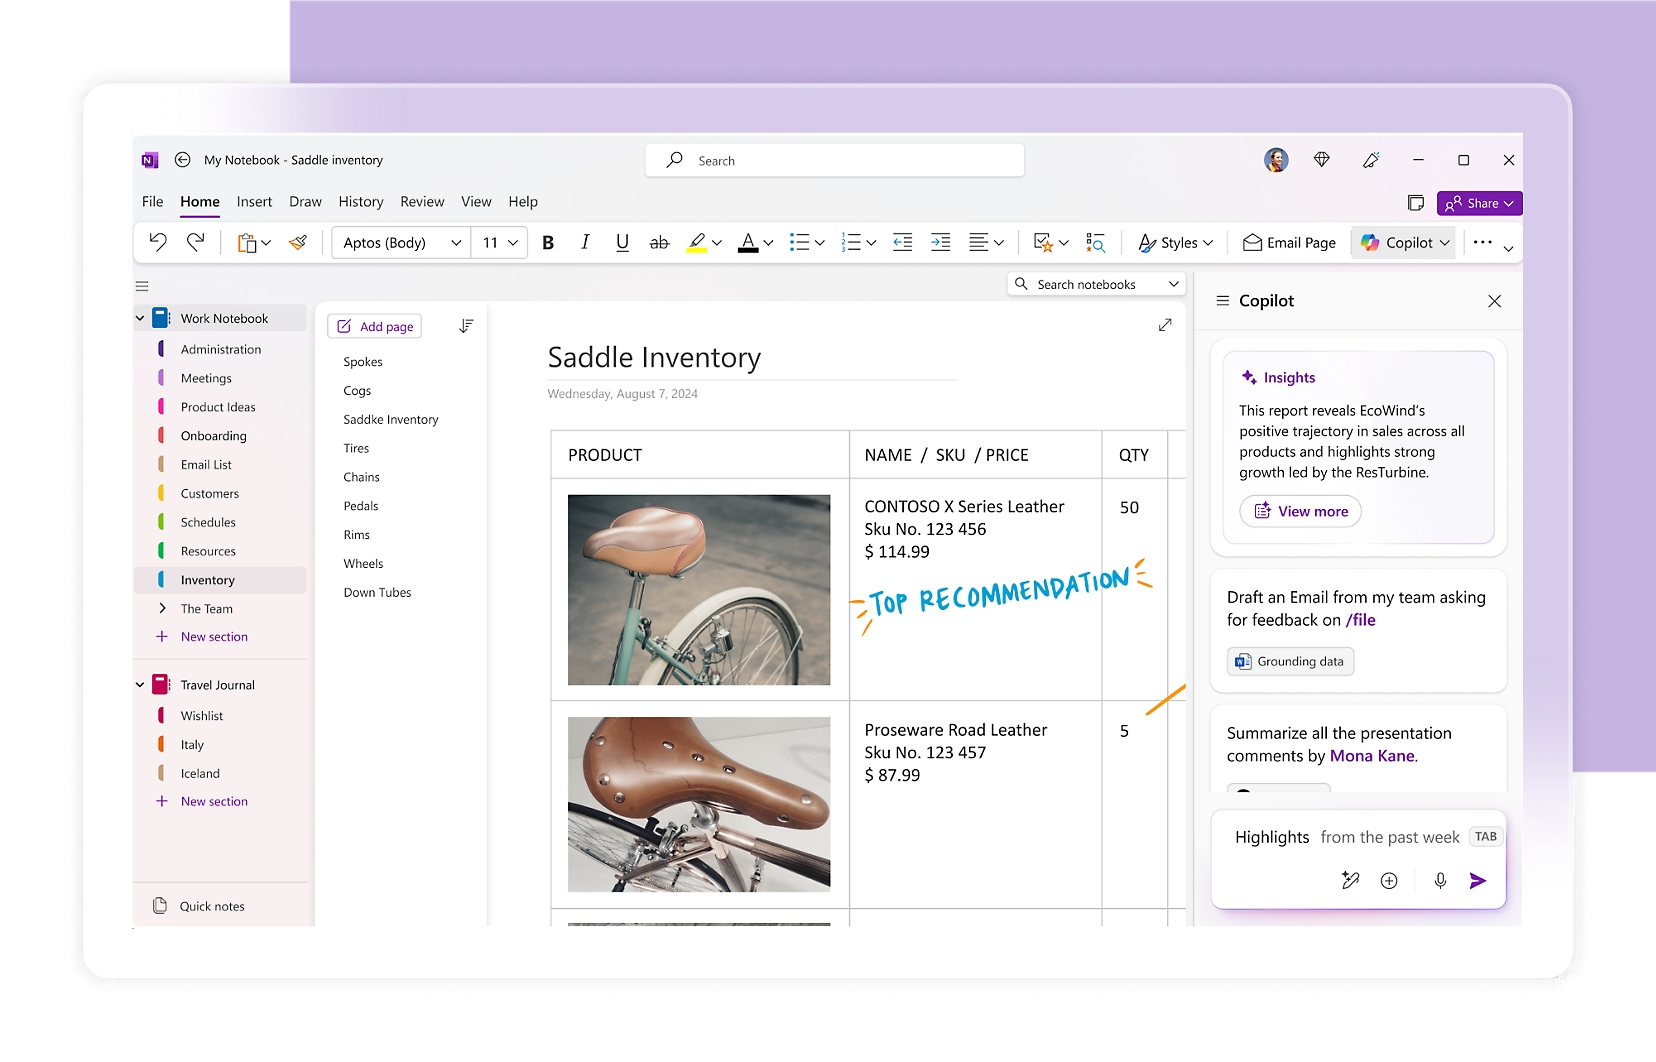This screenshot has width=1656, height=1062.
Task: Highlight text with yellow highlighter
Action: pos(699,242)
